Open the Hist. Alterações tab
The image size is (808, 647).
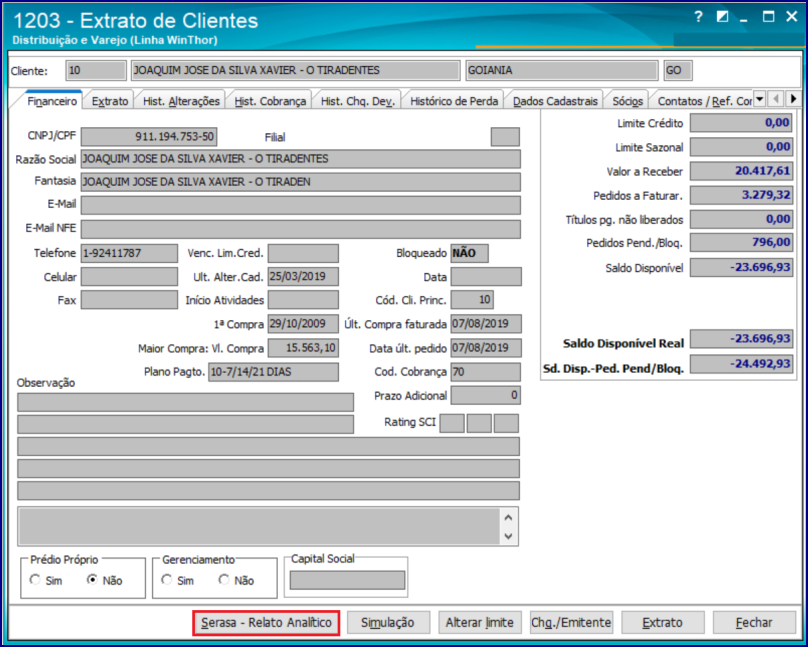coord(181,101)
